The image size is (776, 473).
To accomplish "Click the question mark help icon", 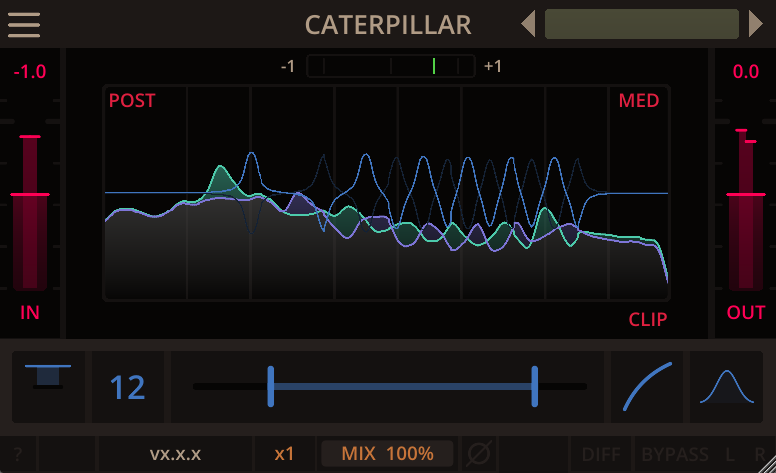I will coord(17,454).
